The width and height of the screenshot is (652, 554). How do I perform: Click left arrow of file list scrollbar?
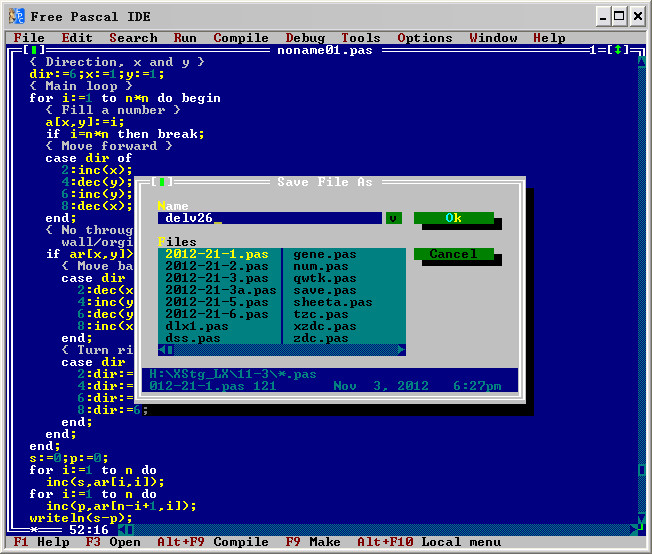pyautogui.click(x=162, y=350)
